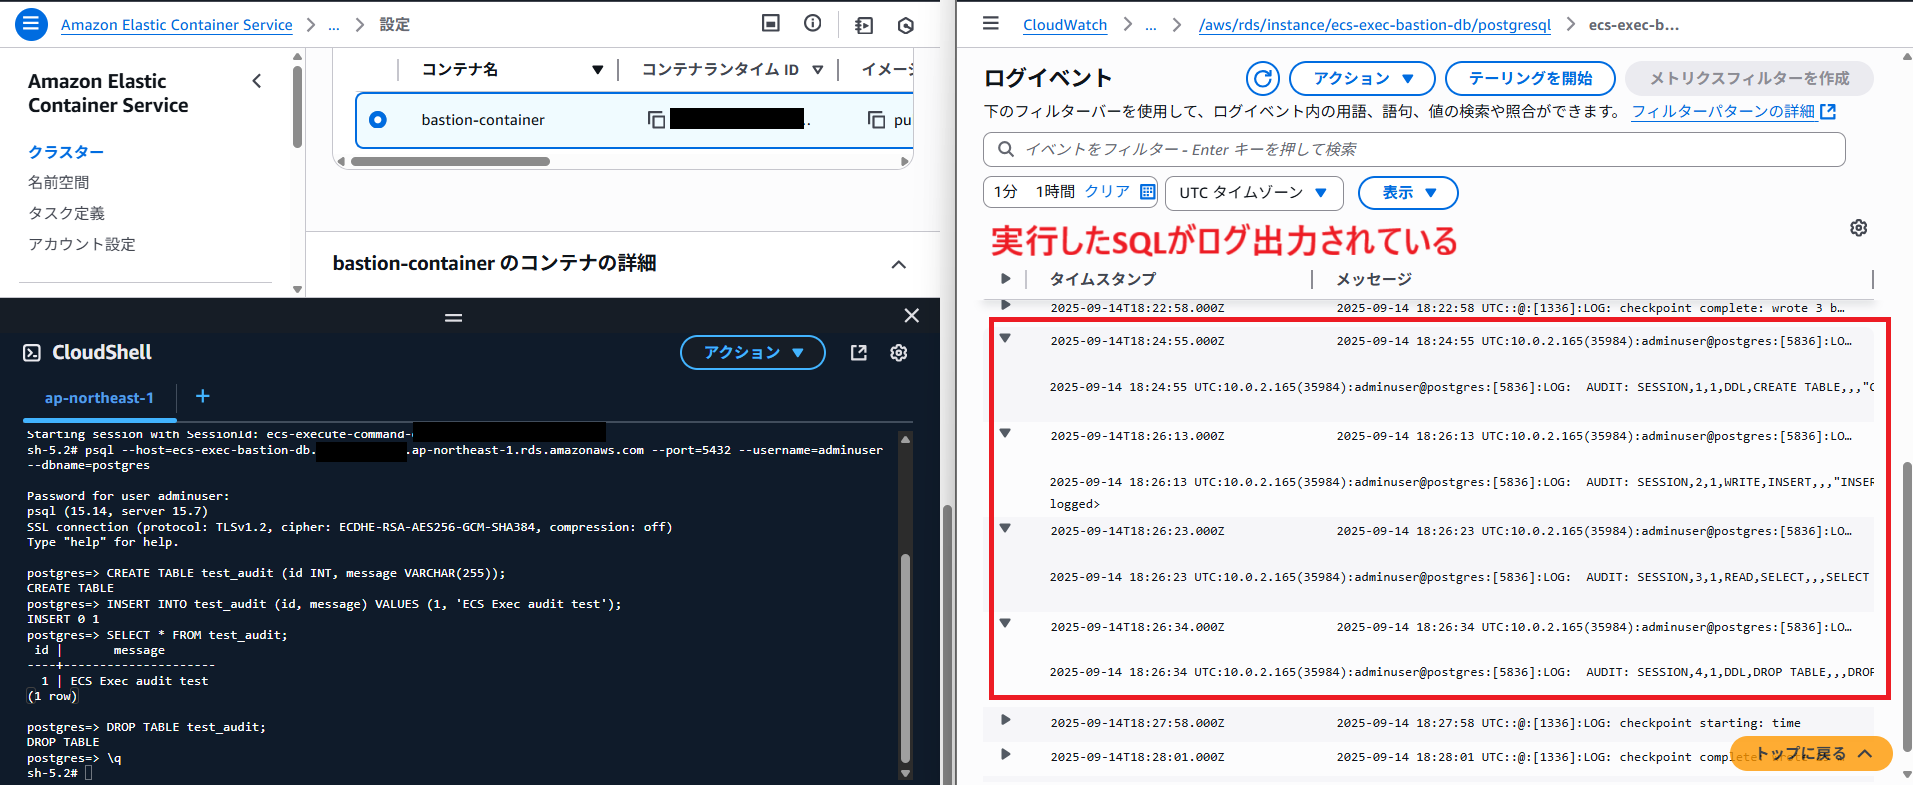Click the hexagon settings icon in ECS header
Viewport: 1913px width, 785px height.
click(x=906, y=25)
